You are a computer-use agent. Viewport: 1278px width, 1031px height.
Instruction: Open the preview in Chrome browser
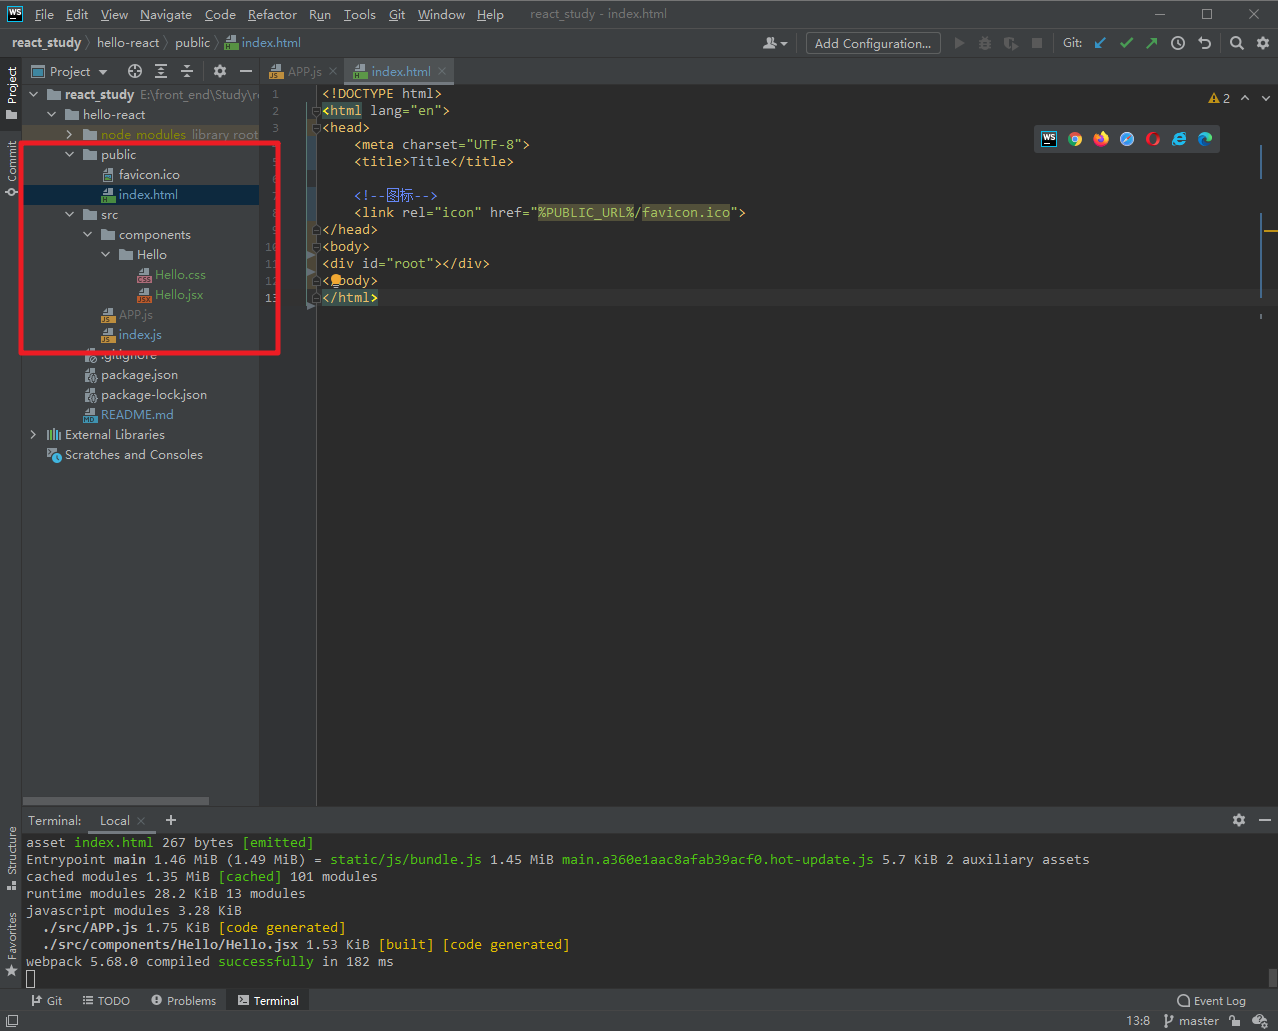pos(1075,139)
